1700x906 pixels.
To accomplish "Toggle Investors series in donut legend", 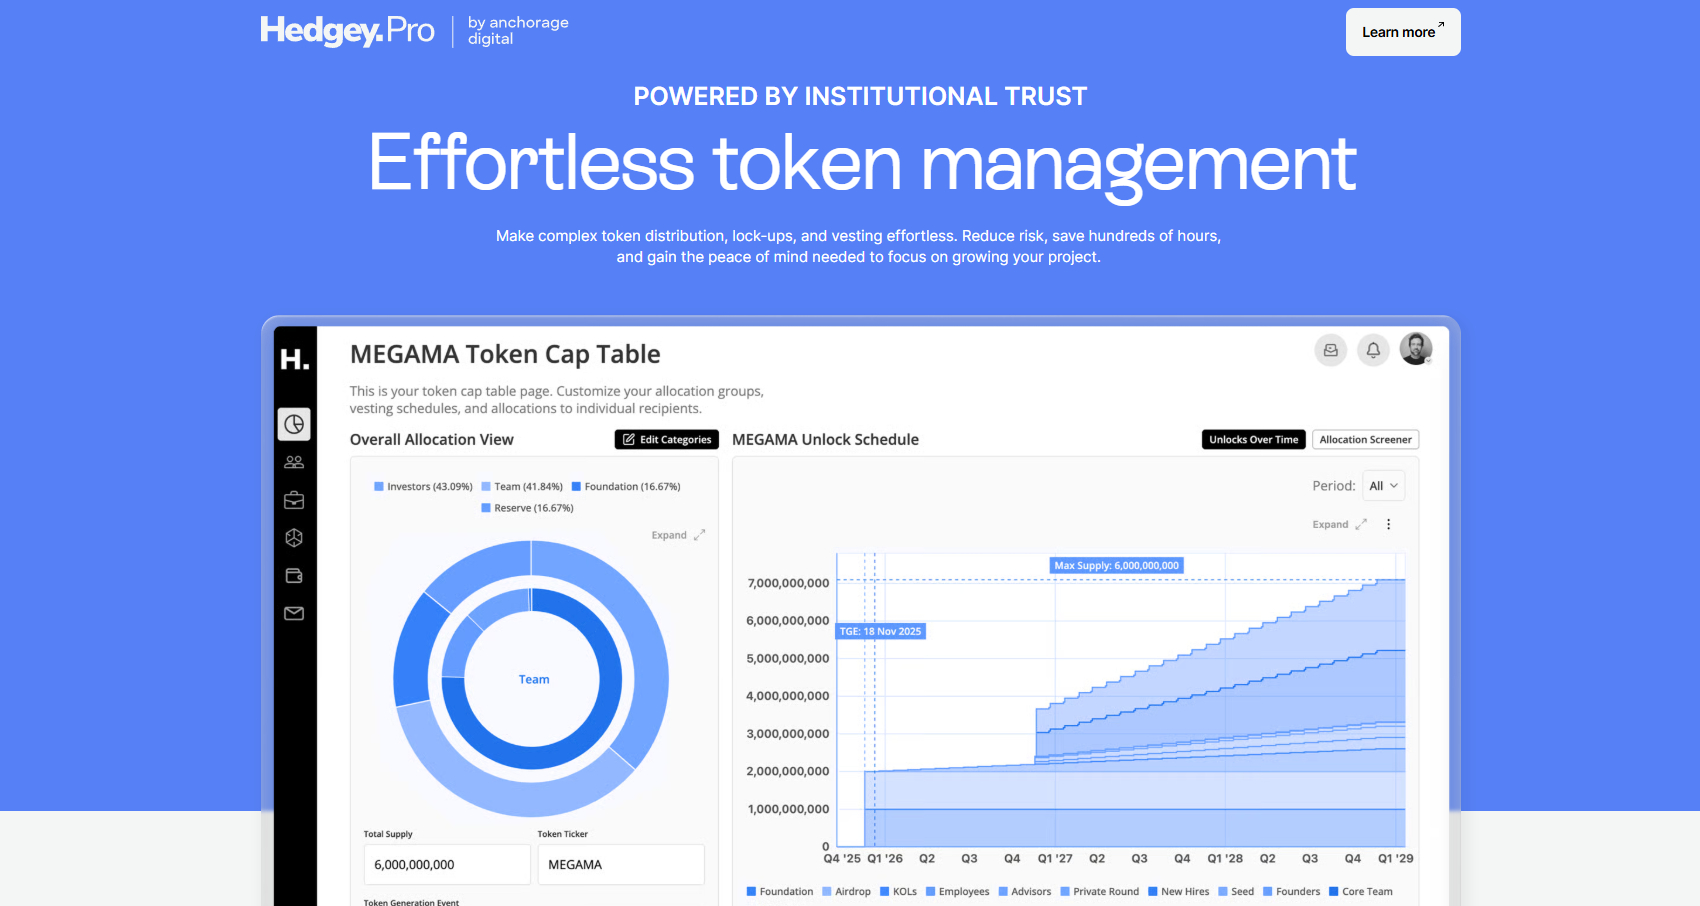I will tap(423, 487).
